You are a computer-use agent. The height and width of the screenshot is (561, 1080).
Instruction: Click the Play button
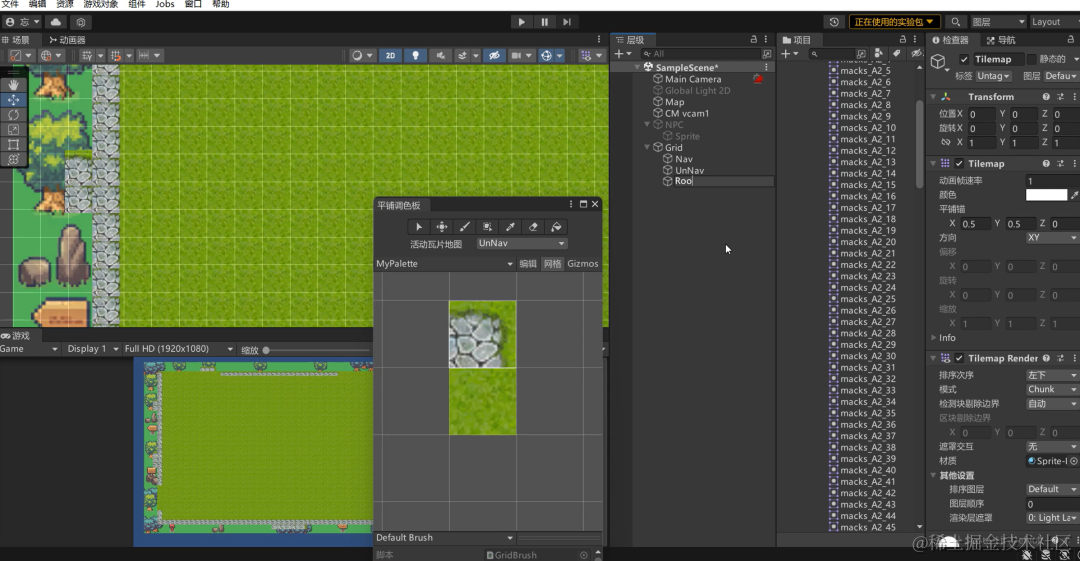coord(521,22)
